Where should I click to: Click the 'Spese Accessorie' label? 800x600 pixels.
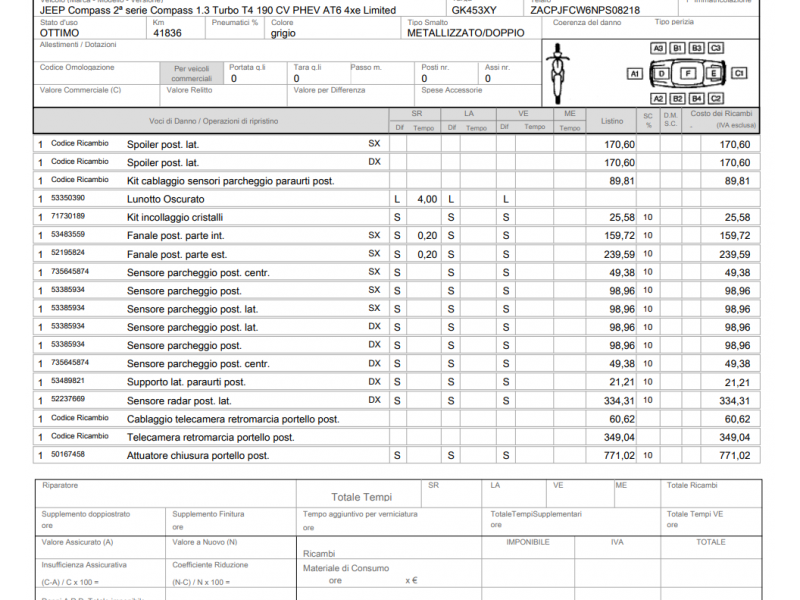point(452,90)
